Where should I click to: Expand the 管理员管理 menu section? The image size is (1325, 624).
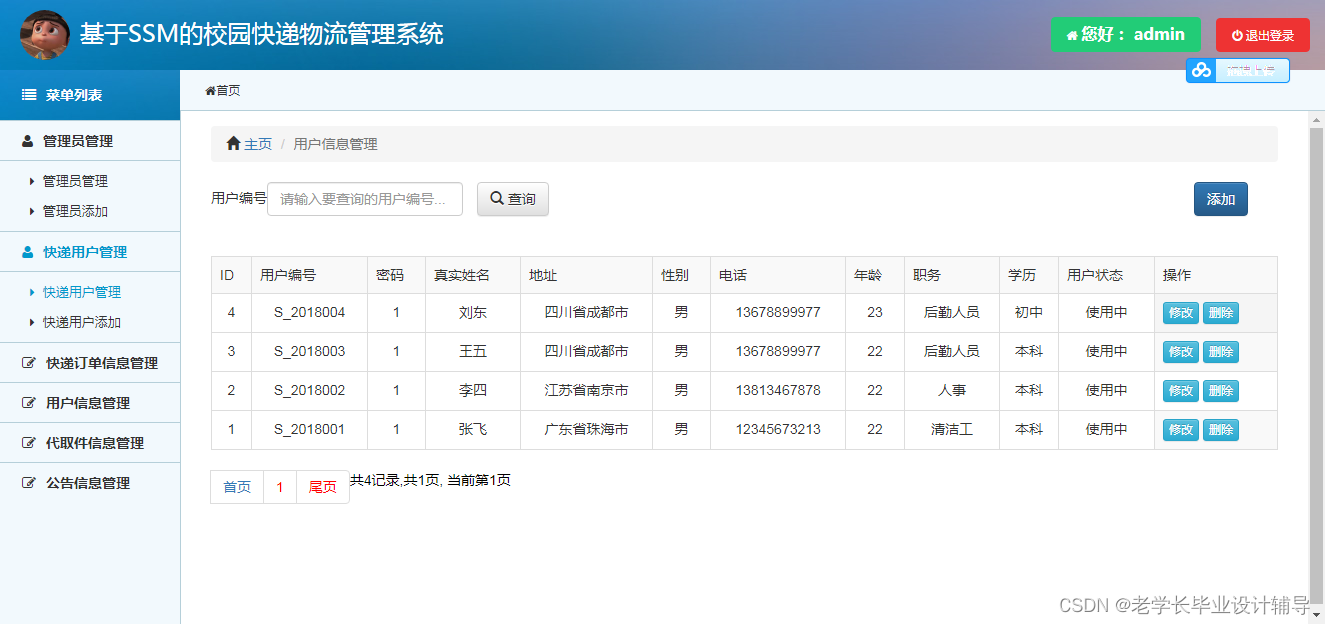pos(90,141)
